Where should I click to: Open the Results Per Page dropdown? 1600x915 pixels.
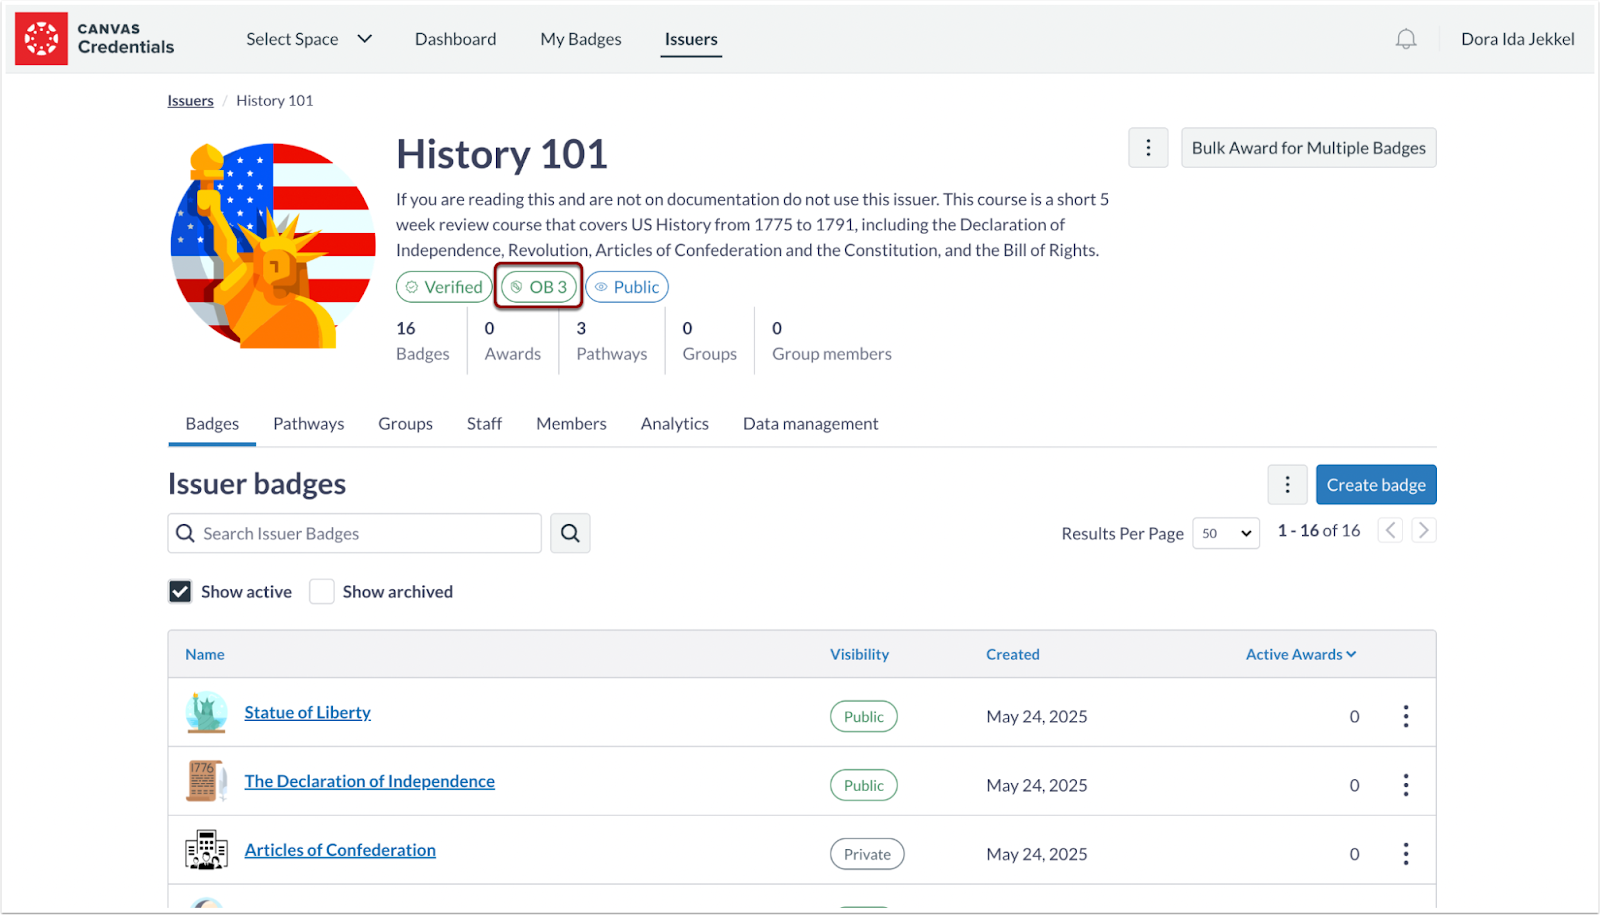[1226, 534]
